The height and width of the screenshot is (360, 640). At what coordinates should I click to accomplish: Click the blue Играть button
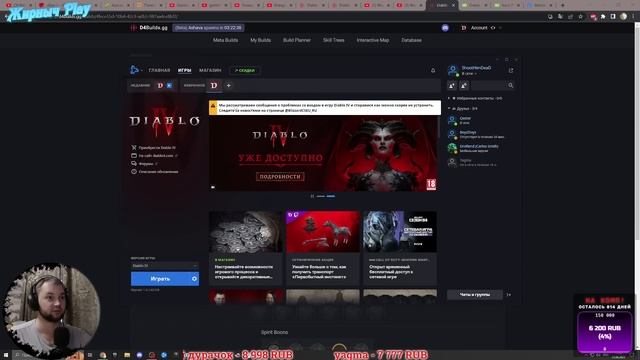(x=160, y=279)
